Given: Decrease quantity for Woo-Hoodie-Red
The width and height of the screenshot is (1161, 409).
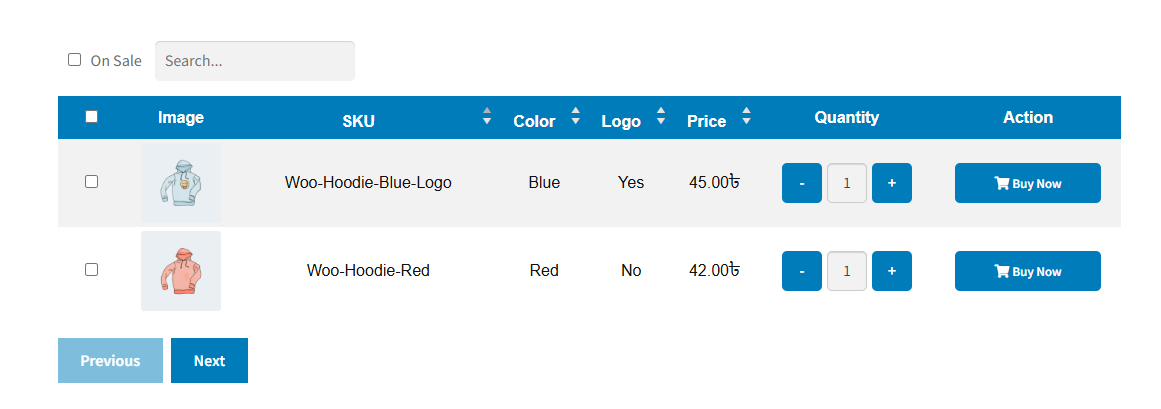Looking at the screenshot, I should click(801, 271).
